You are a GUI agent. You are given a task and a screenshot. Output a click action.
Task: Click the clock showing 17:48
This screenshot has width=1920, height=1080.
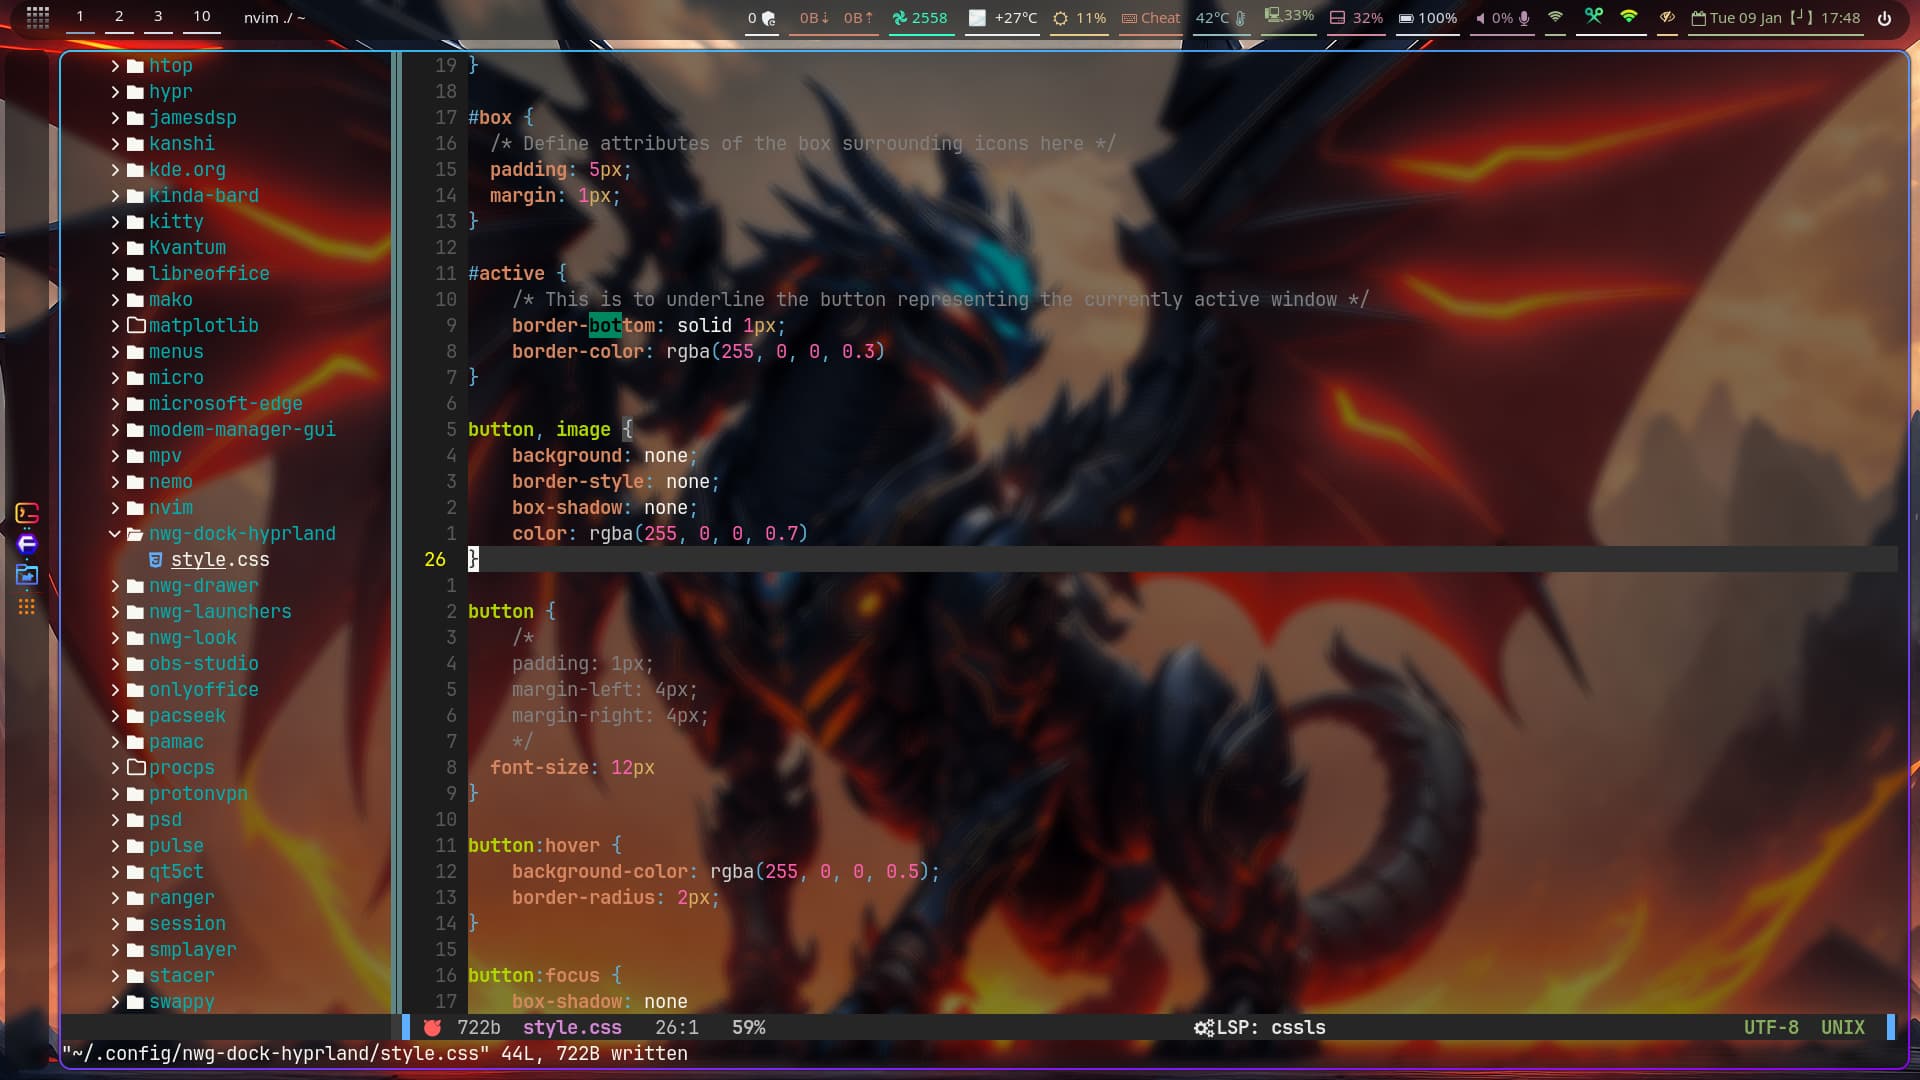click(x=1840, y=18)
